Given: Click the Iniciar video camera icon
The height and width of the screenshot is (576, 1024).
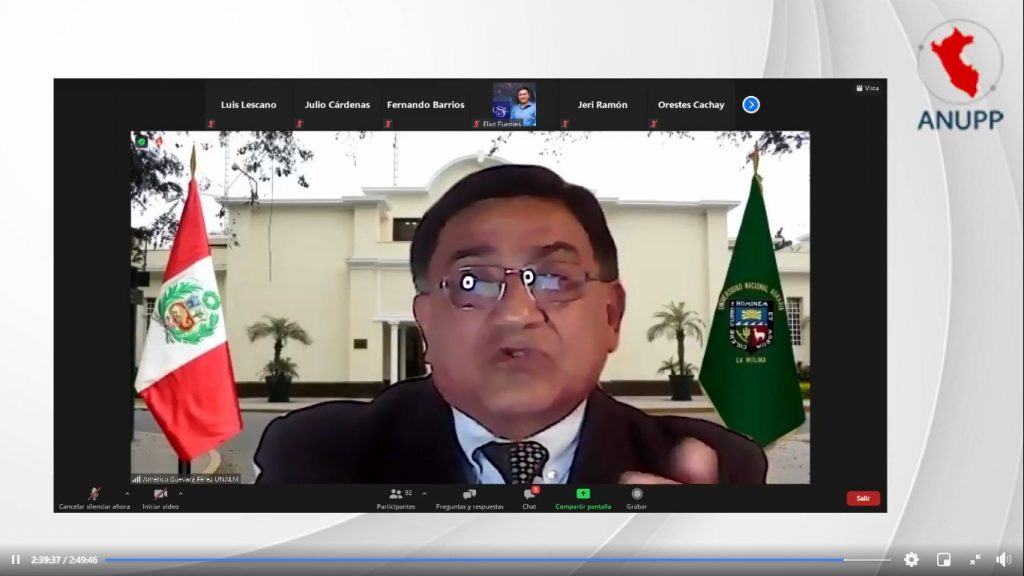Looking at the screenshot, I should (160, 494).
